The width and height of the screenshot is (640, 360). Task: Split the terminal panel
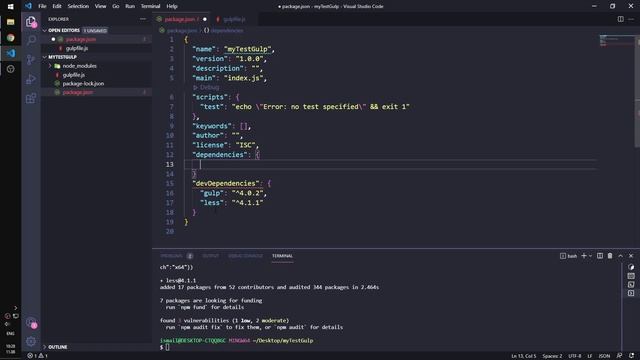pyautogui.click(x=600, y=256)
